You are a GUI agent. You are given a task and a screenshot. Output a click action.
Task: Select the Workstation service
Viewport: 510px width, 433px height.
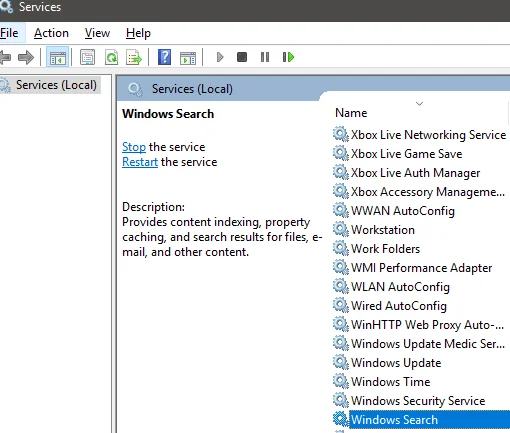click(383, 230)
